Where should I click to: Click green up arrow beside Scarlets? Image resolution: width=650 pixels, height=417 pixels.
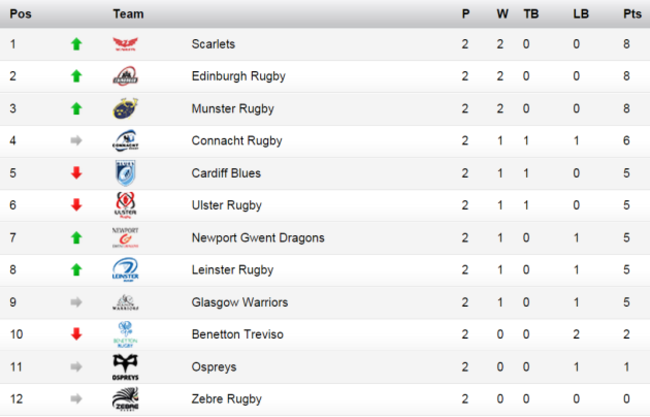pos(76,44)
